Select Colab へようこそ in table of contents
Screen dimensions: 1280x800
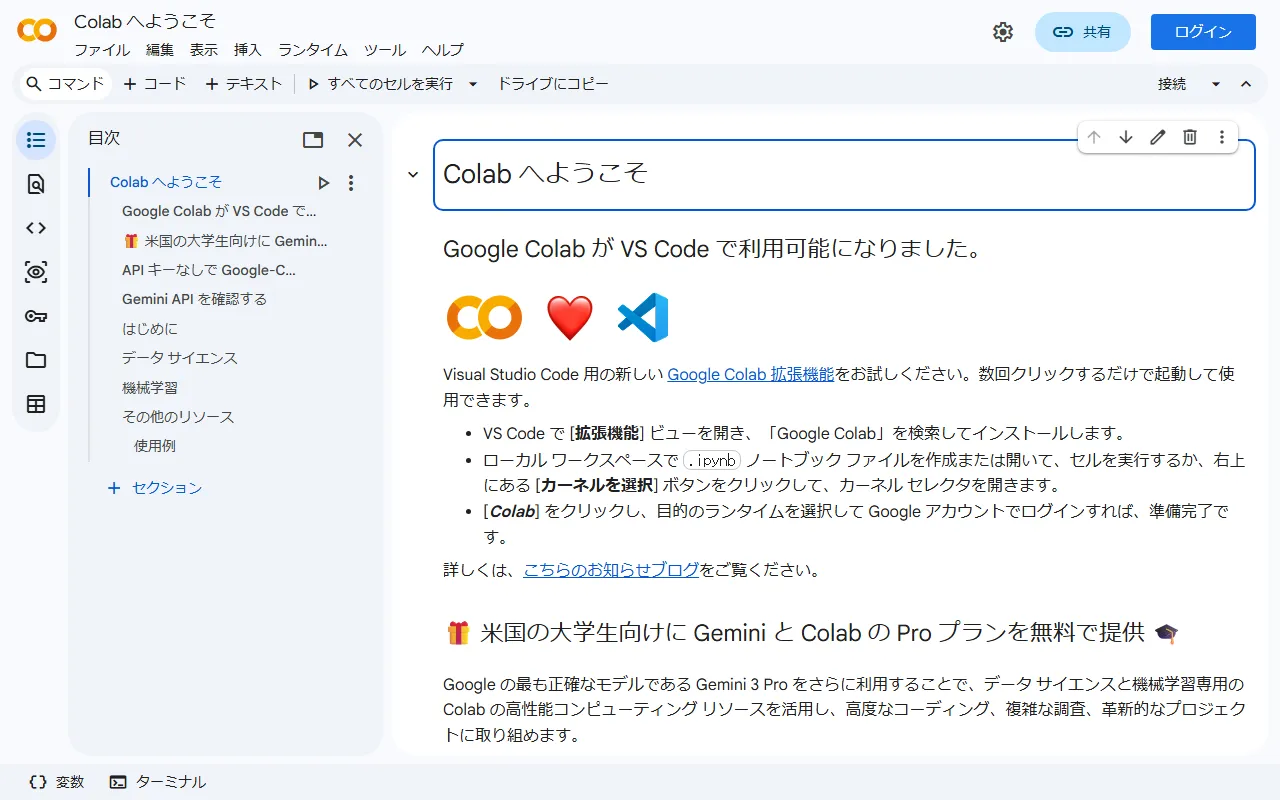166,182
